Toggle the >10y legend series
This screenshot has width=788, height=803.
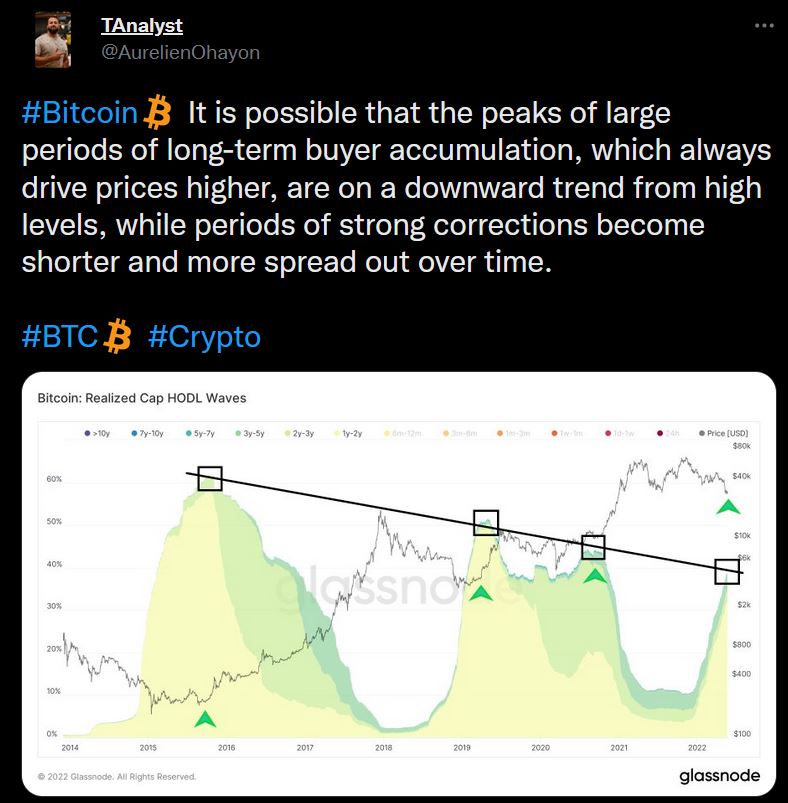98,432
